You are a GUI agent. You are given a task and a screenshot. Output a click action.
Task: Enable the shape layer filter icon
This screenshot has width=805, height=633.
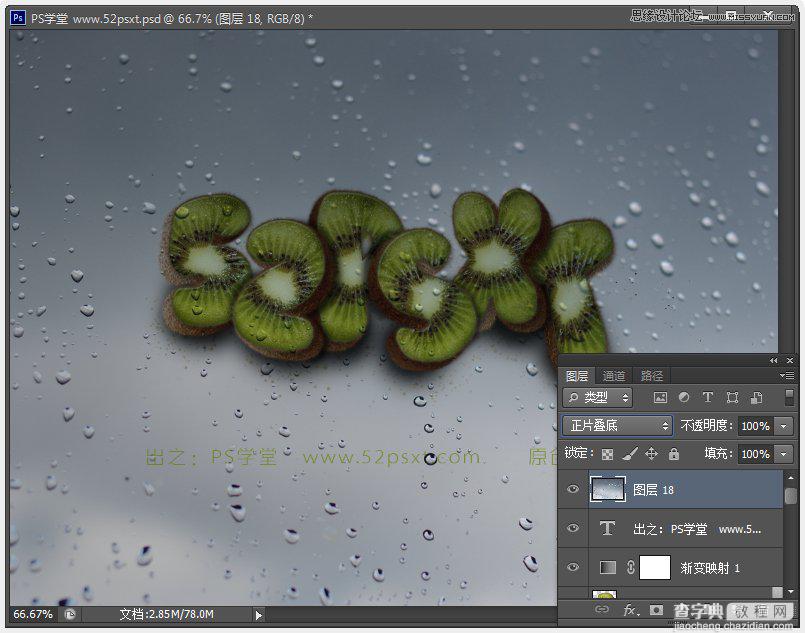732,397
